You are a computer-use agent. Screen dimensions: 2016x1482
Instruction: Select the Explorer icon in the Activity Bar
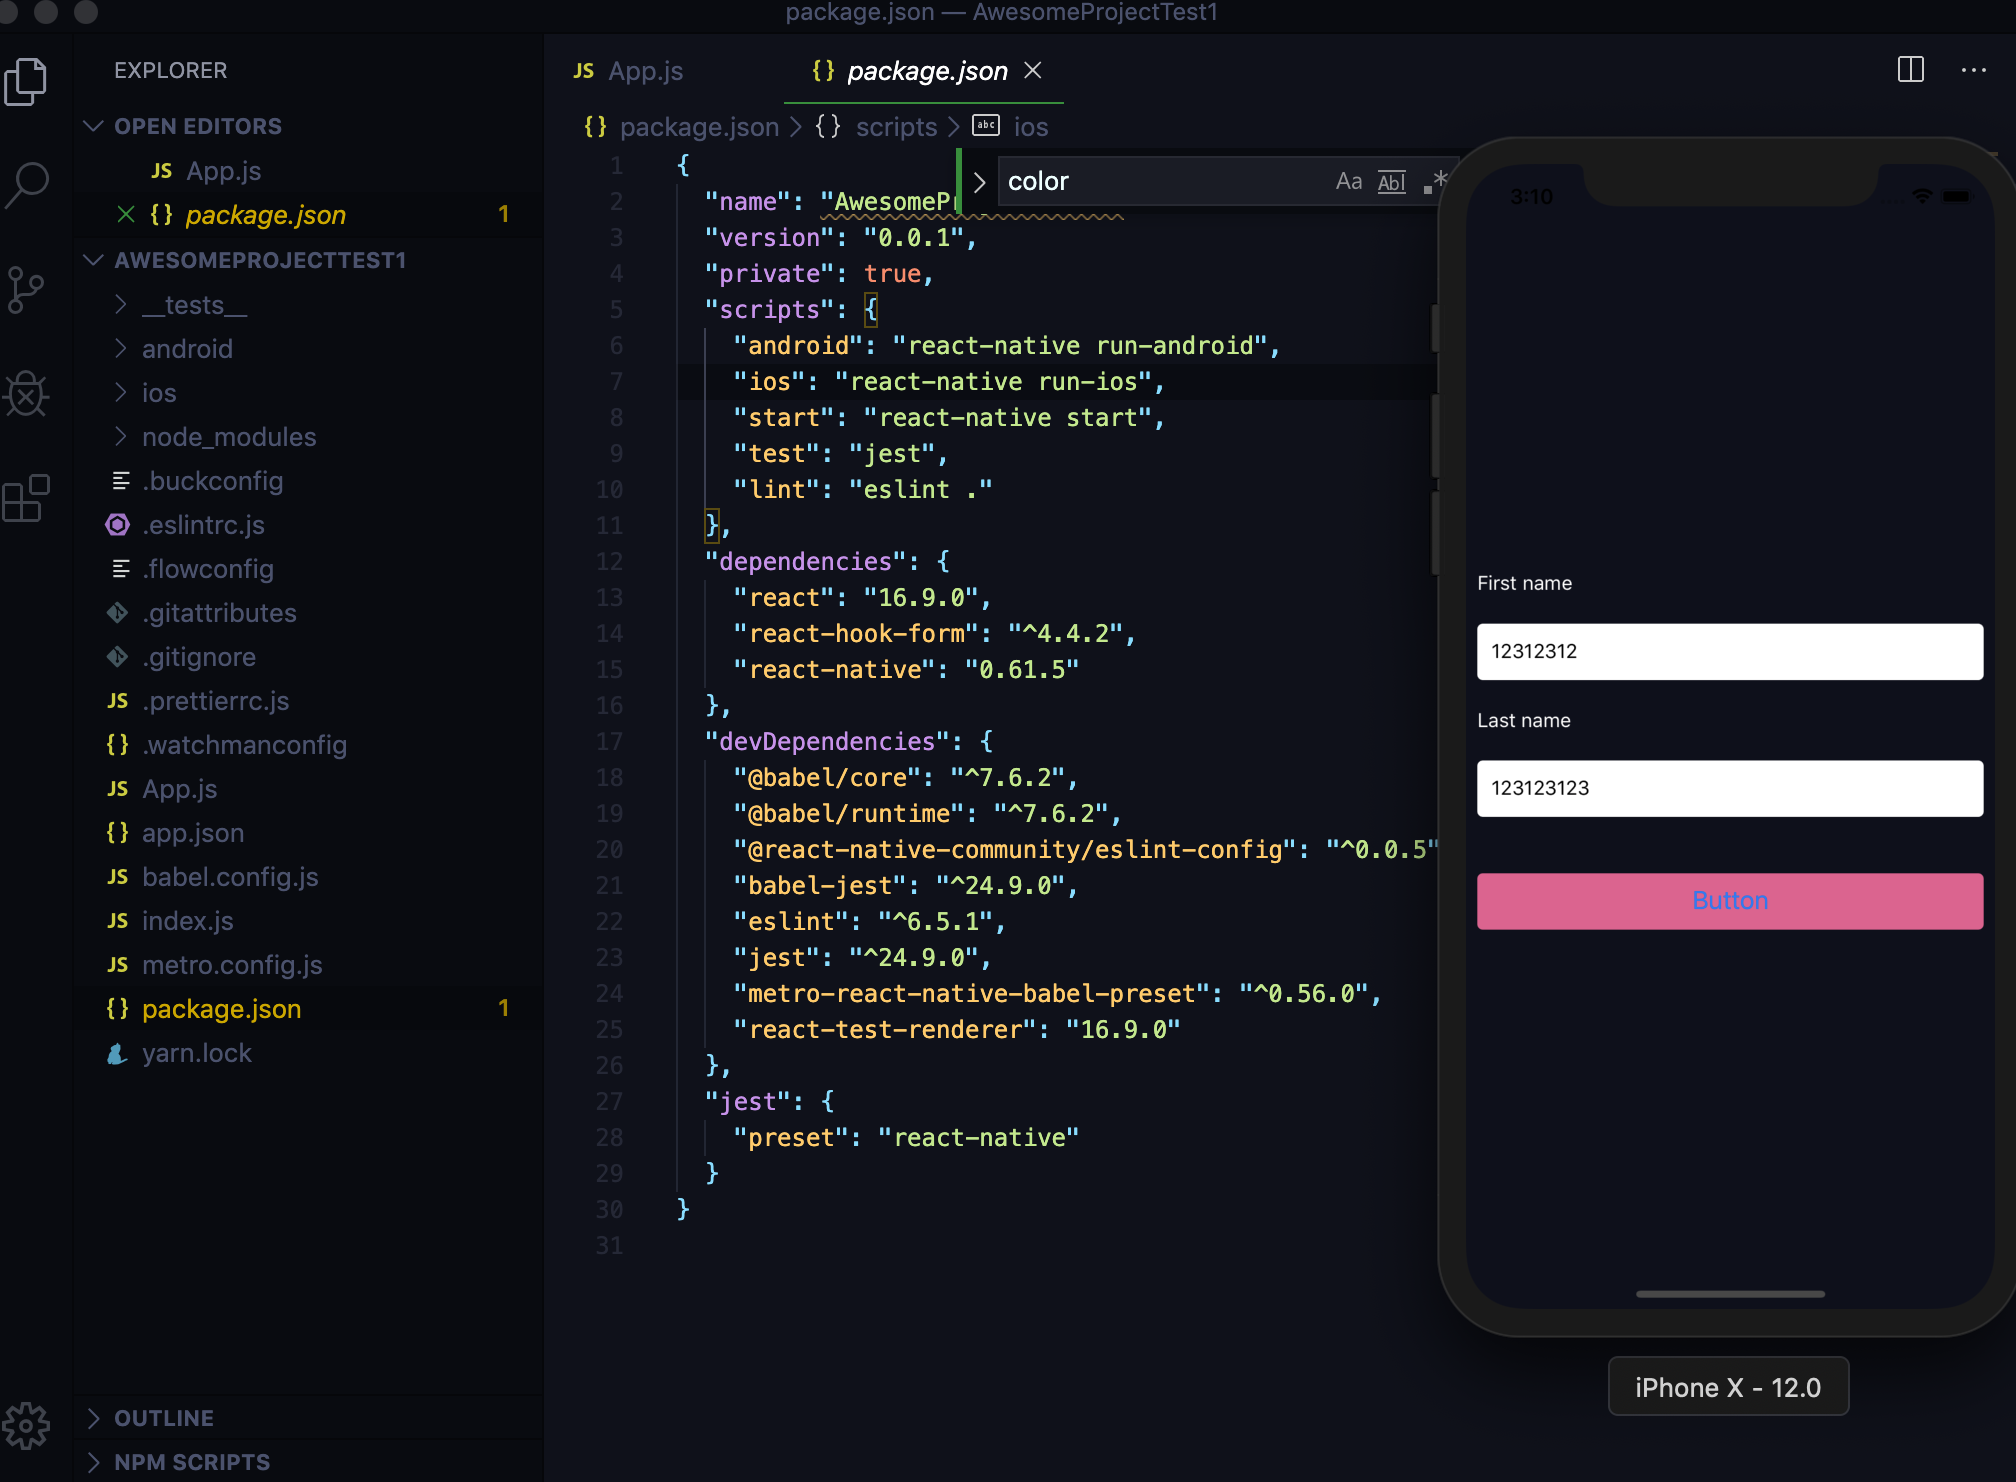(x=27, y=82)
